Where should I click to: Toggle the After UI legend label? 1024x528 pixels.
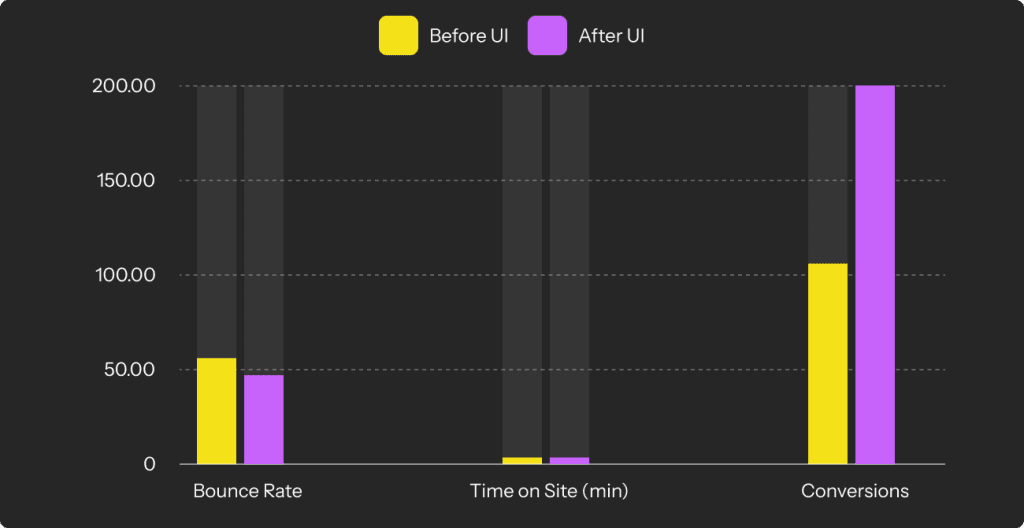pyautogui.click(x=611, y=37)
